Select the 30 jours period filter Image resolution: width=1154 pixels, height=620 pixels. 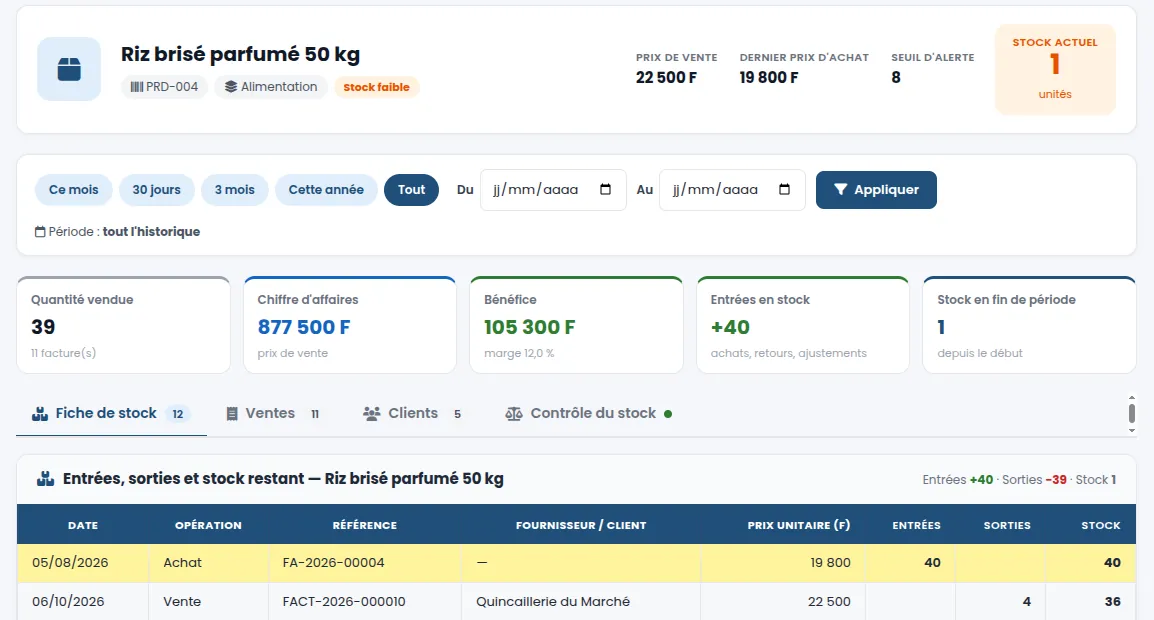[x=157, y=190]
